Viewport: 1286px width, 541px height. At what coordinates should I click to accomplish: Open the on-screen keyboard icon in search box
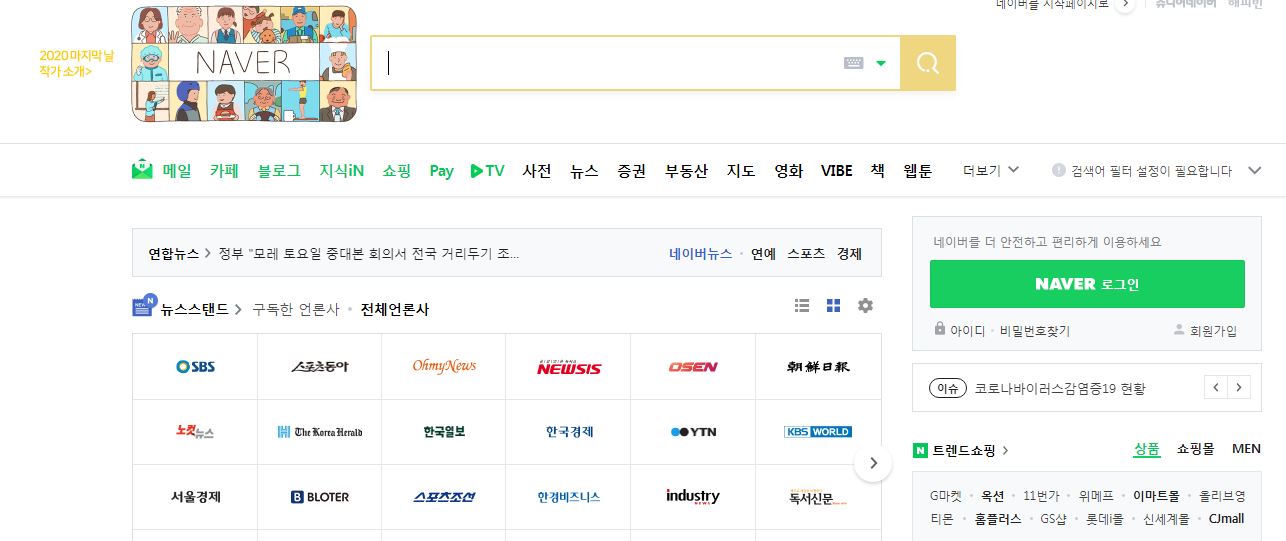(x=853, y=63)
